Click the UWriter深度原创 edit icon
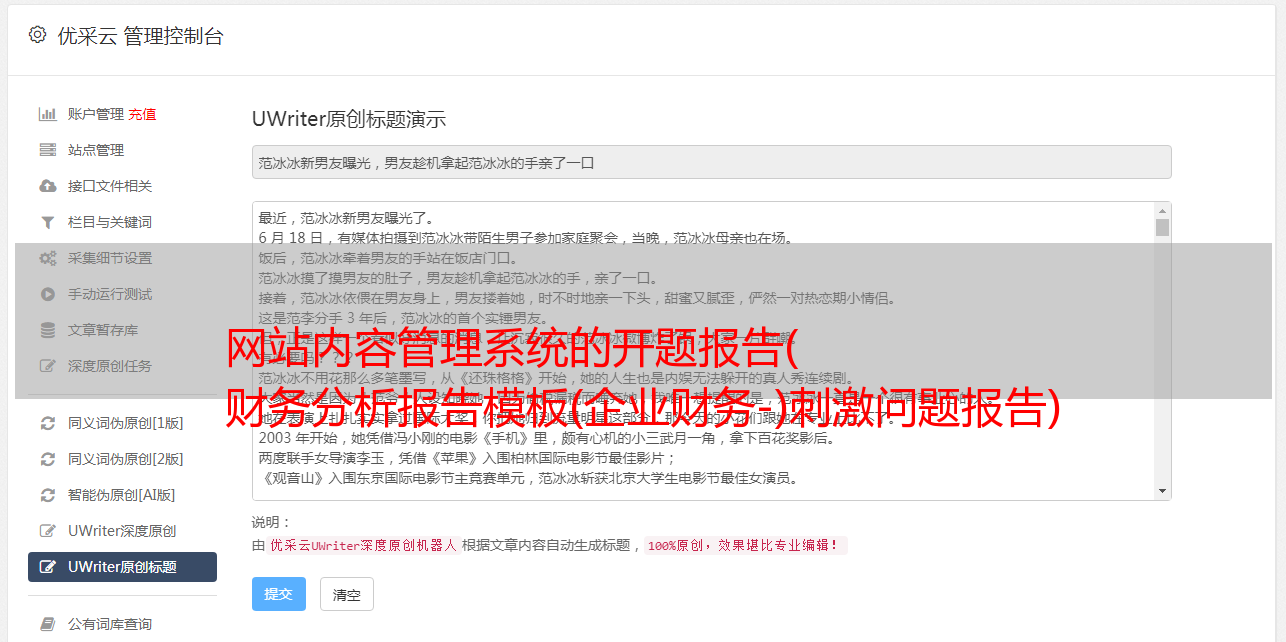This screenshot has height=642, width=1286. (47, 531)
